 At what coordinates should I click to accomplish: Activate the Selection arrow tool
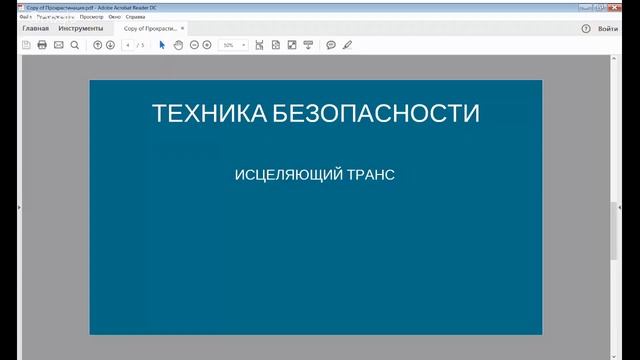[162, 45]
